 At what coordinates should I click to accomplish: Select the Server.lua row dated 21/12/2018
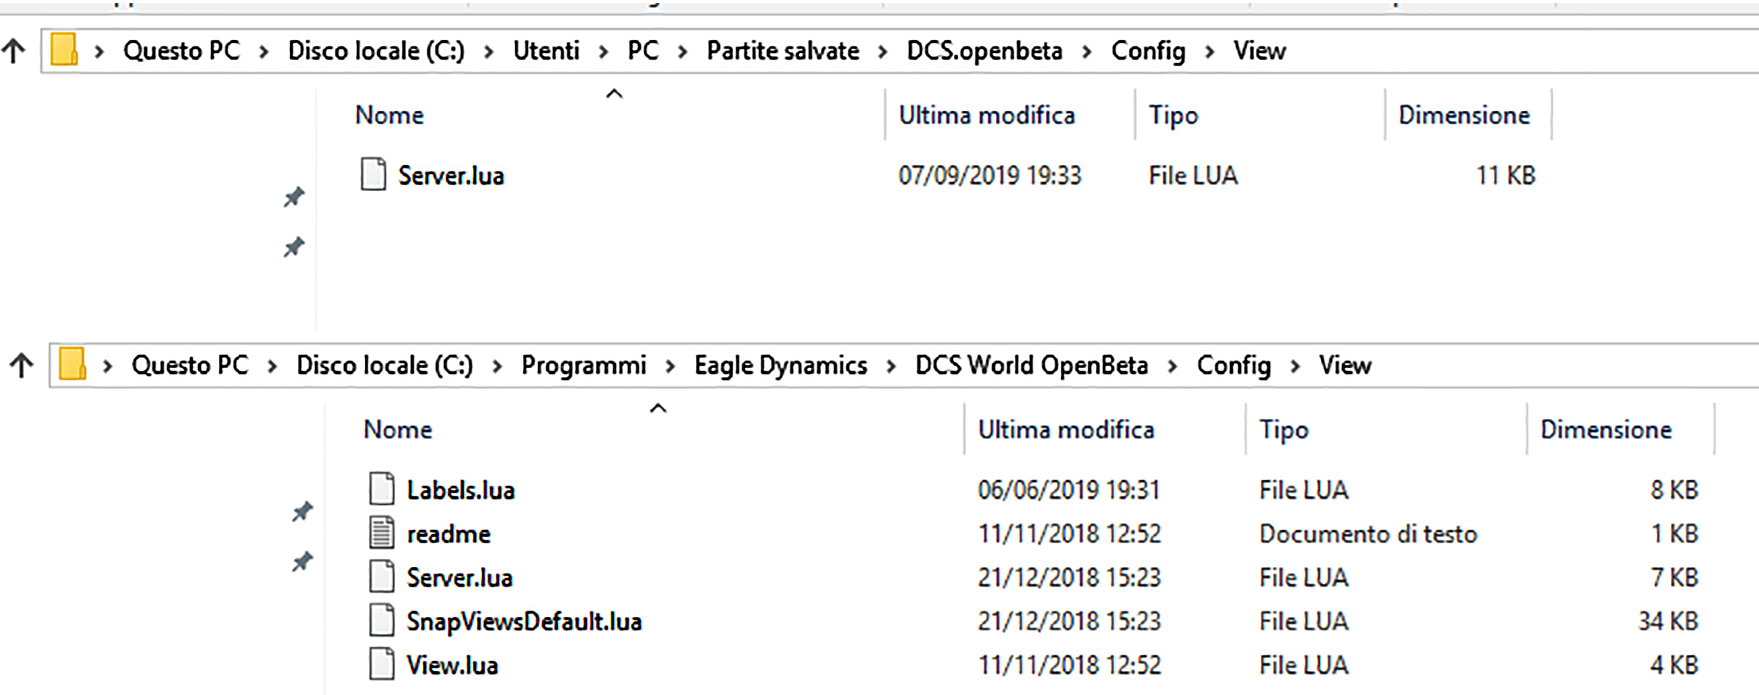[1032, 577]
